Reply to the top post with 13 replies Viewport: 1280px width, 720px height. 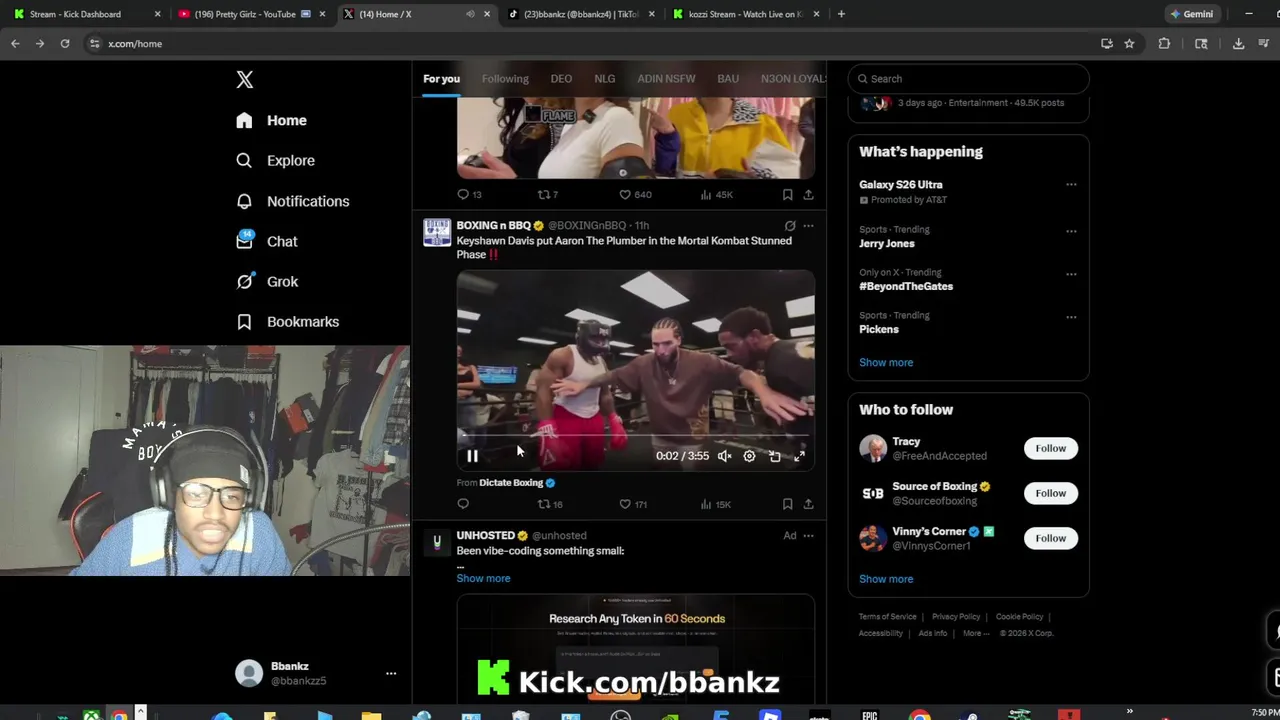(469, 195)
